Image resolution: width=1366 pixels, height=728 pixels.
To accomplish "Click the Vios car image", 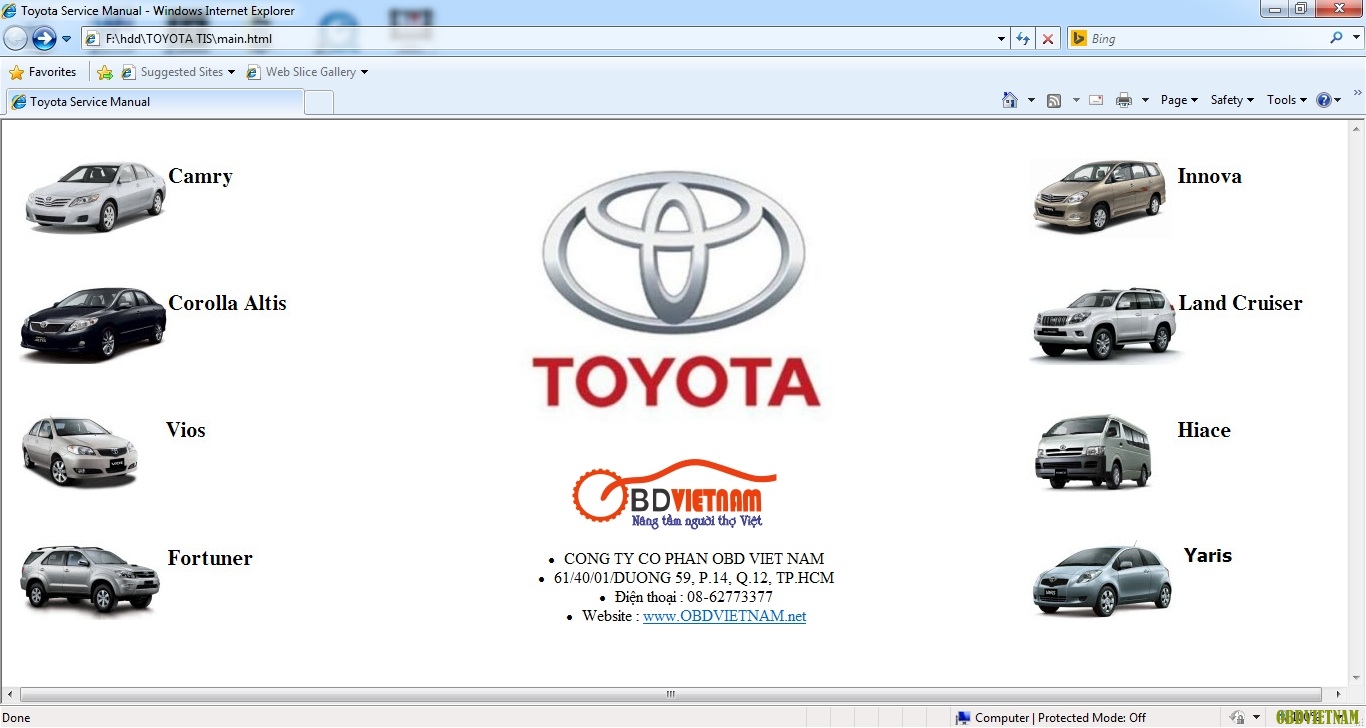I will [x=80, y=452].
